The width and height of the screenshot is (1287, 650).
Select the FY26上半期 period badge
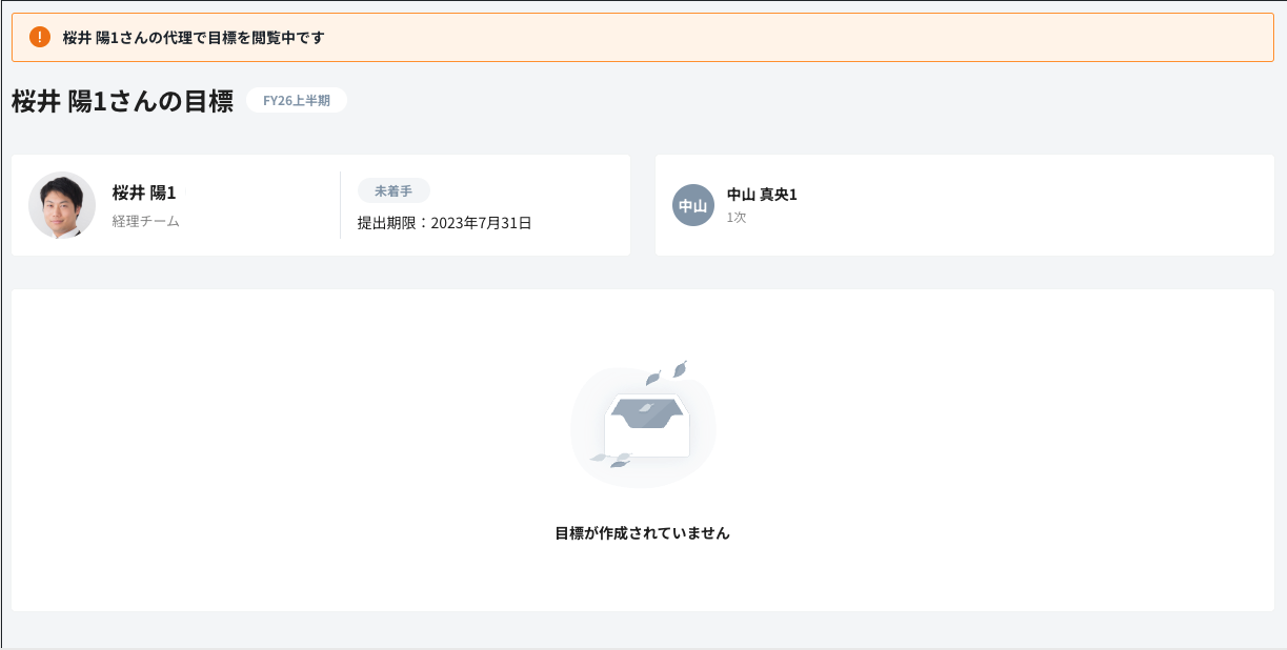pyautogui.click(x=296, y=100)
